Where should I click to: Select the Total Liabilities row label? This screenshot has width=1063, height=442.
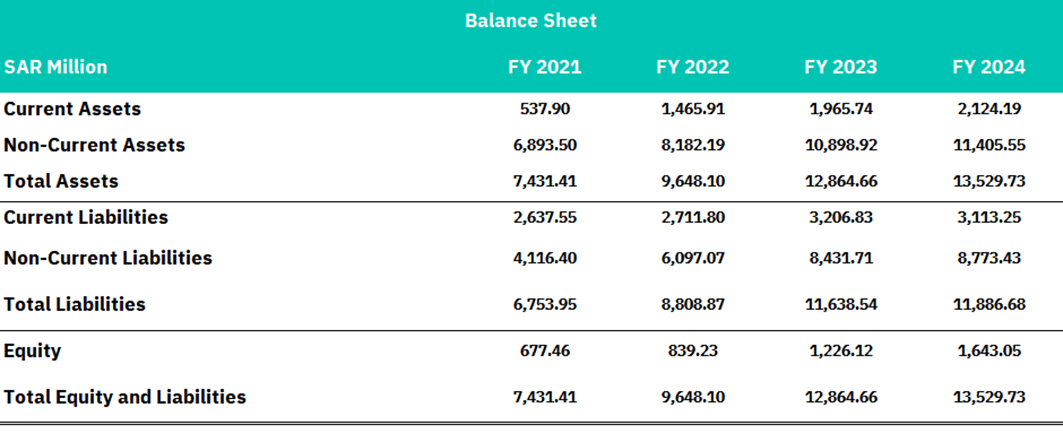[x=75, y=304]
